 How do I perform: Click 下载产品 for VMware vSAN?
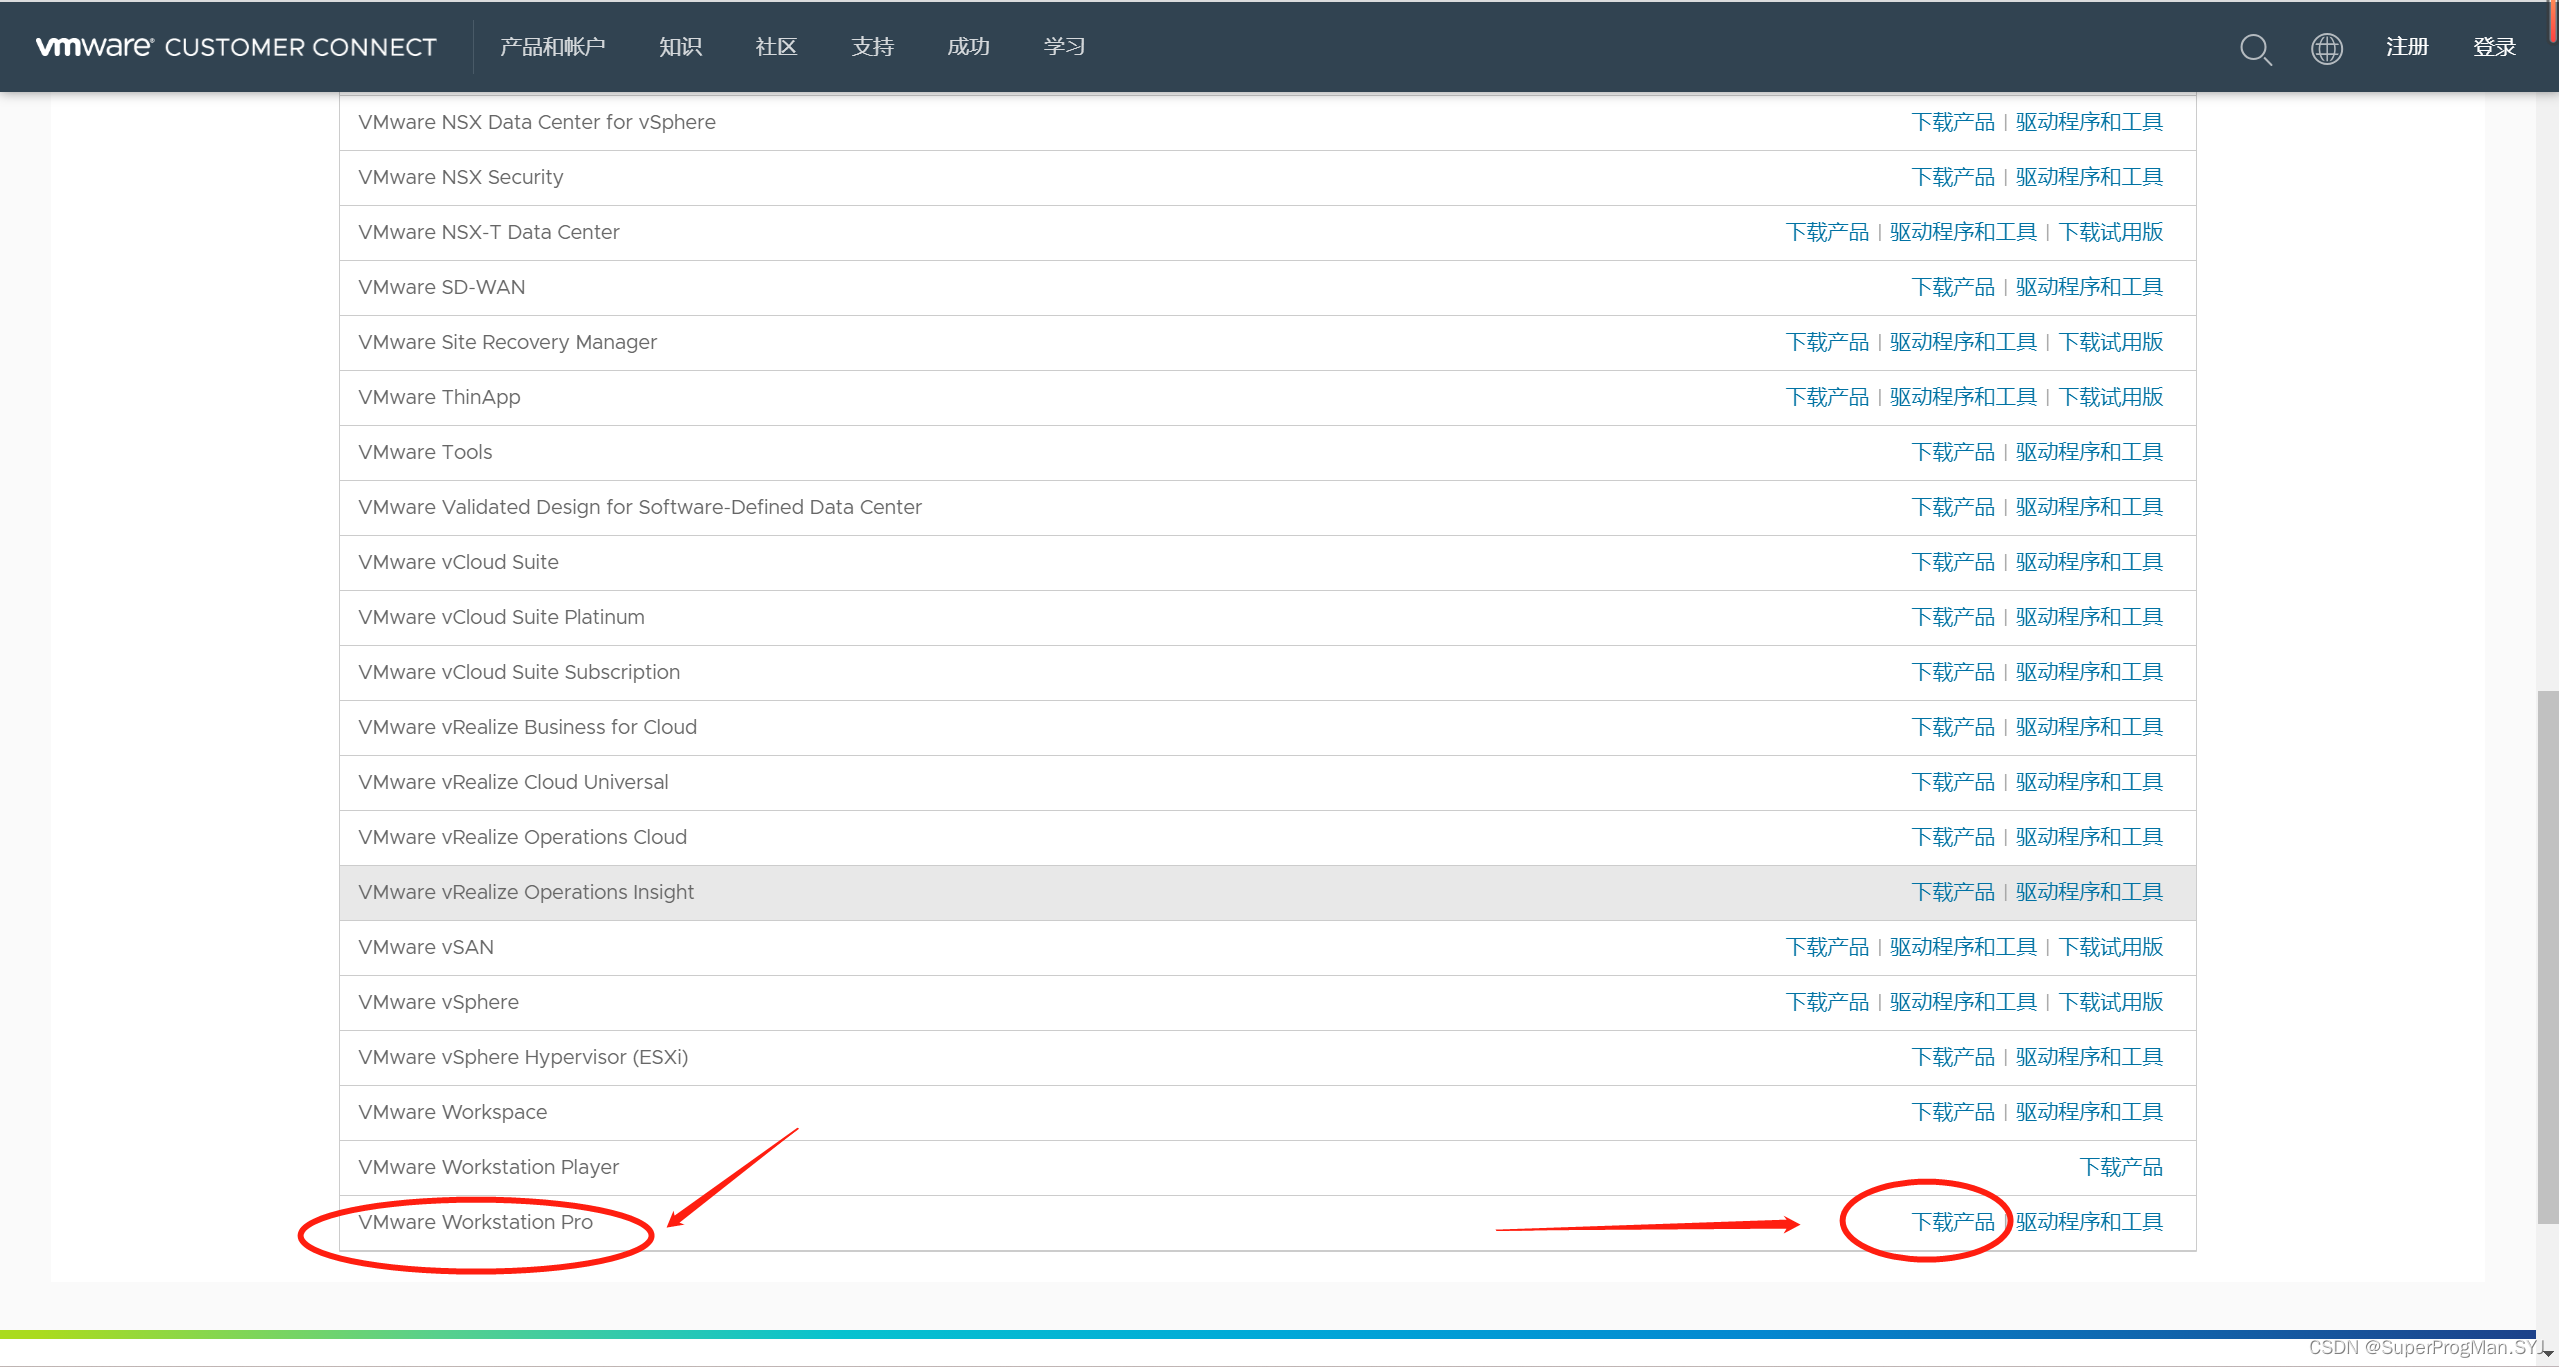pos(1827,947)
